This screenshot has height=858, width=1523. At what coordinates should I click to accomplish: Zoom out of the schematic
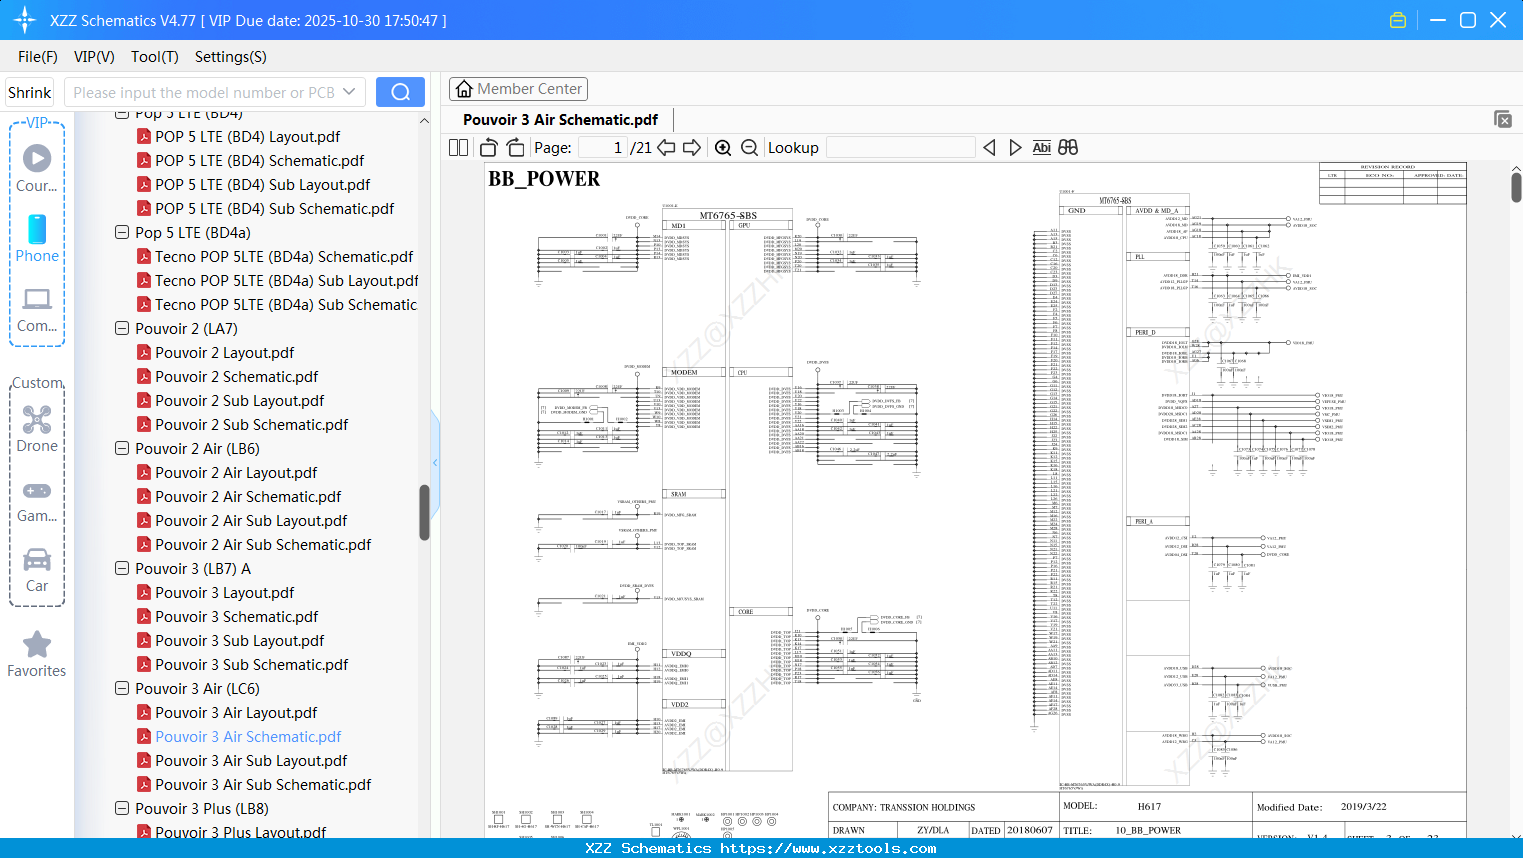click(748, 147)
